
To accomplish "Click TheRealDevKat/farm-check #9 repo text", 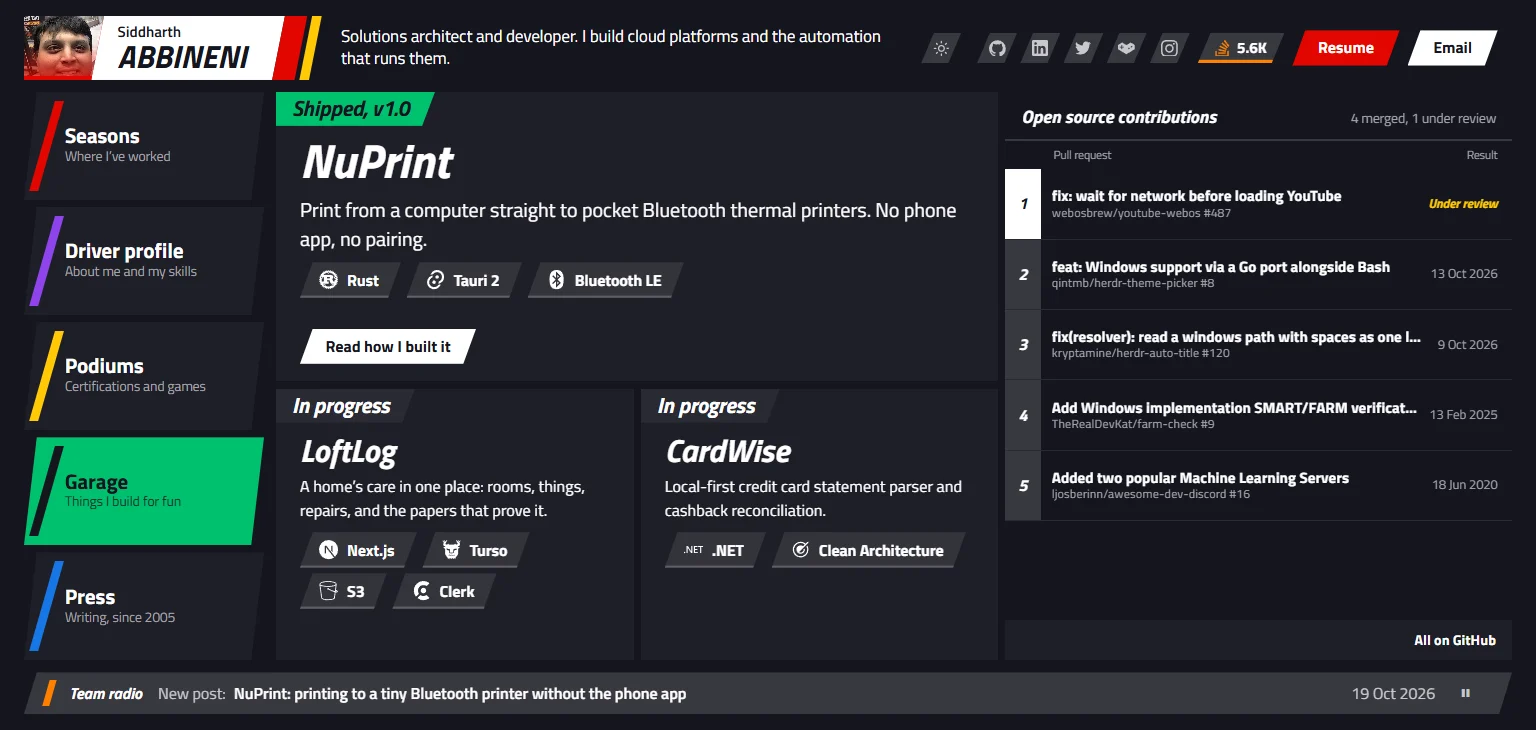I will pos(1133,424).
